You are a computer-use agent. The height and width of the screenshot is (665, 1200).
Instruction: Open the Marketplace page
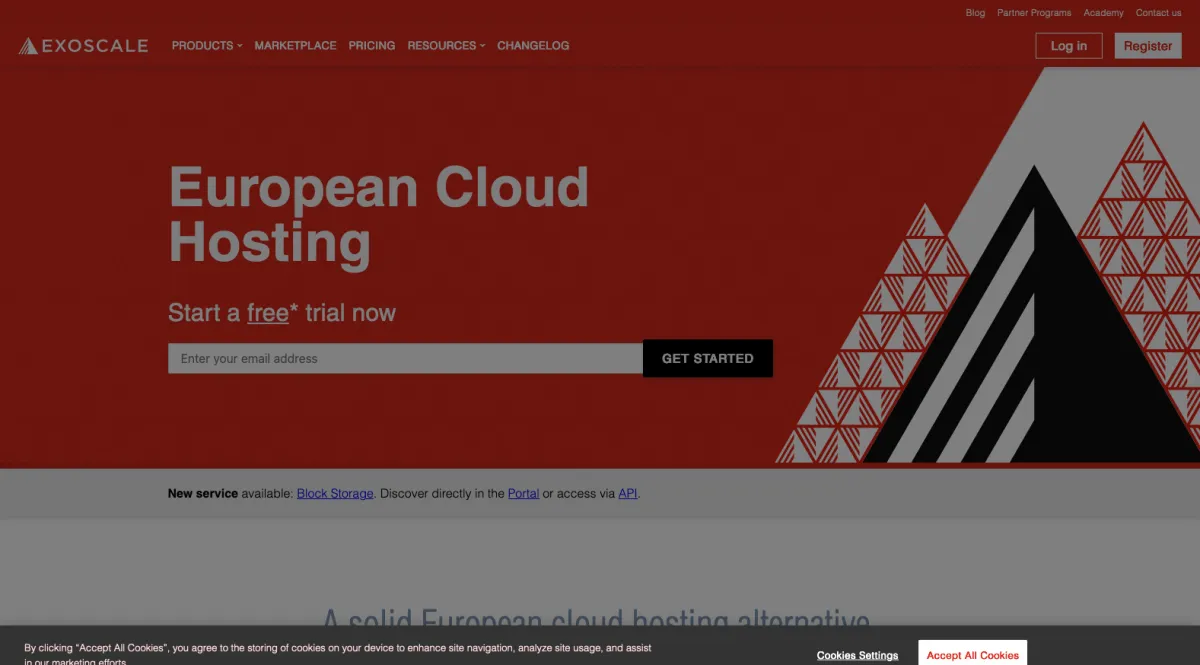point(295,46)
